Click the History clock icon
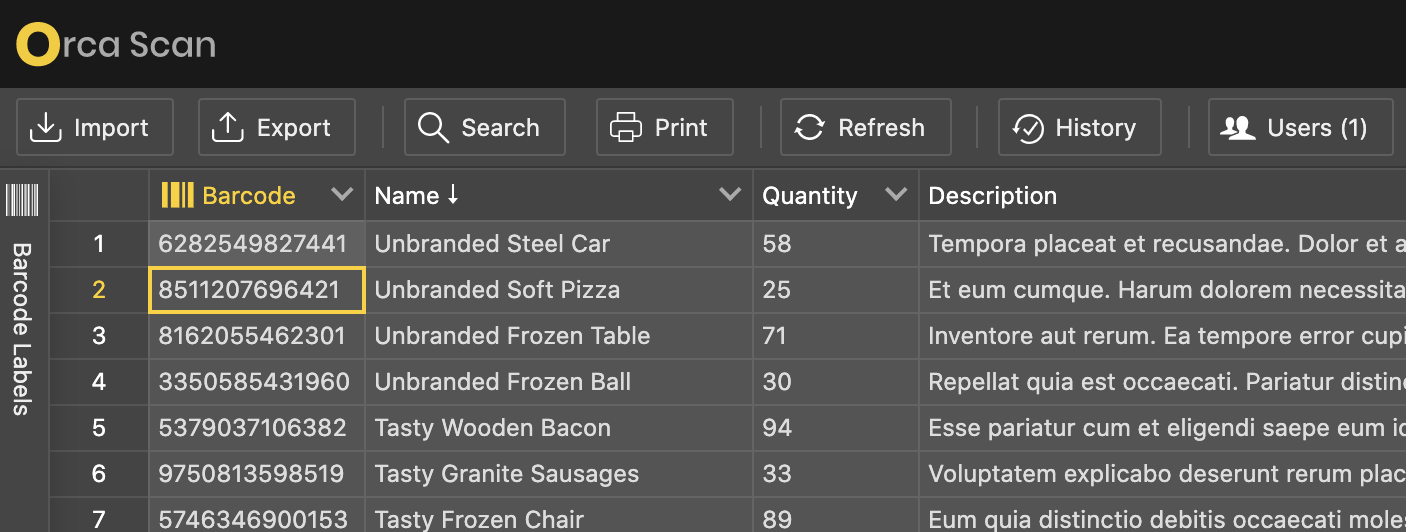Viewport: 1406px width, 532px height. point(1028,128)
